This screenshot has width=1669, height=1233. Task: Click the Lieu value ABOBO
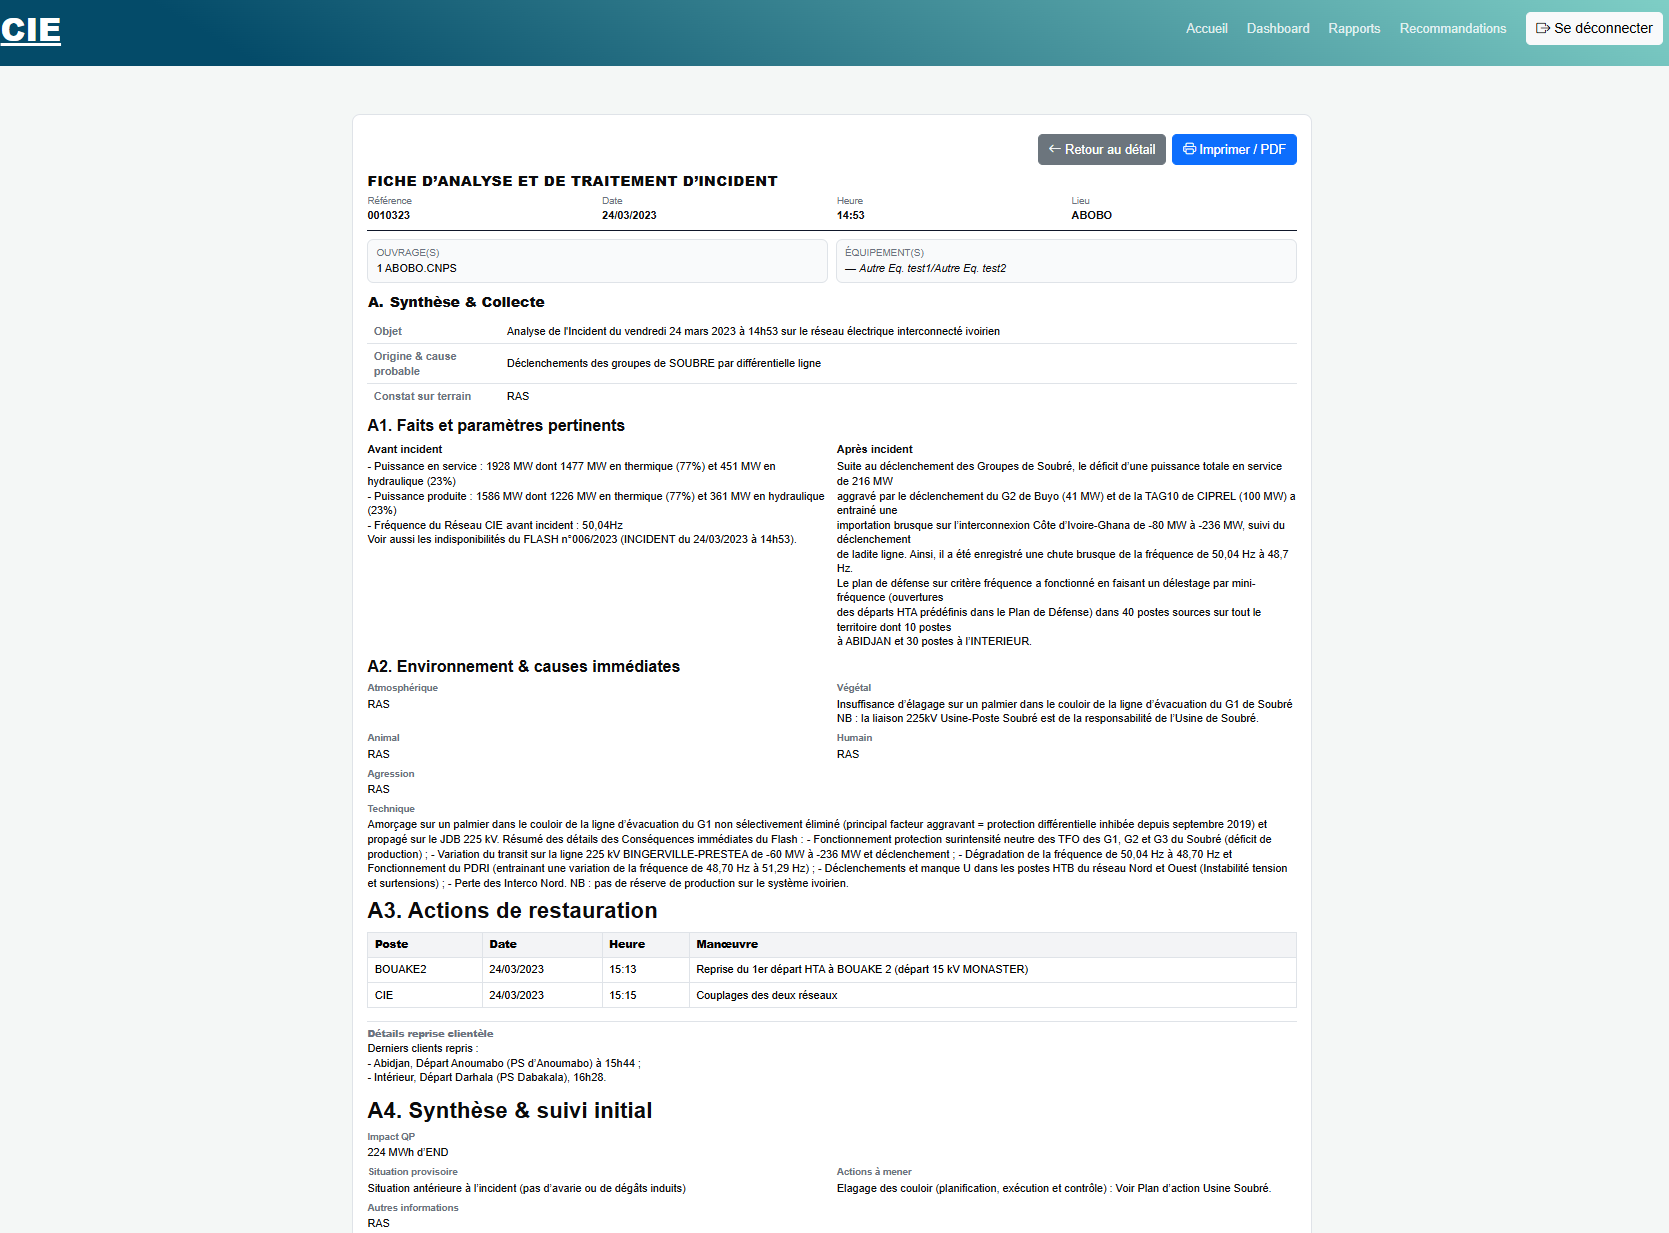(x=1091, y=215)
